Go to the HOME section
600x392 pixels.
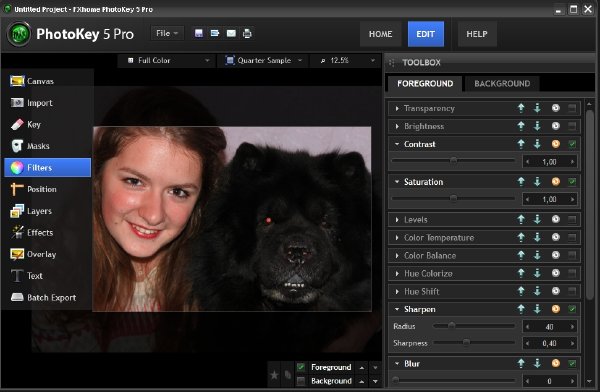pyautogui.click(x=380, y=34)
